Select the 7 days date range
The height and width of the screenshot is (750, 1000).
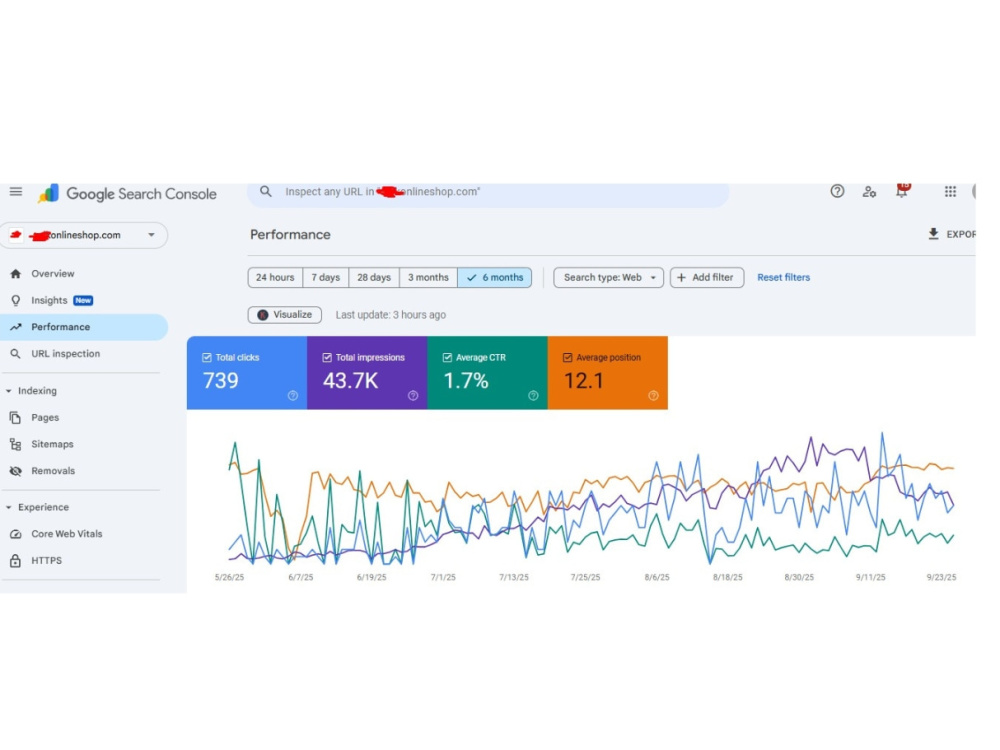click(326, 277)
